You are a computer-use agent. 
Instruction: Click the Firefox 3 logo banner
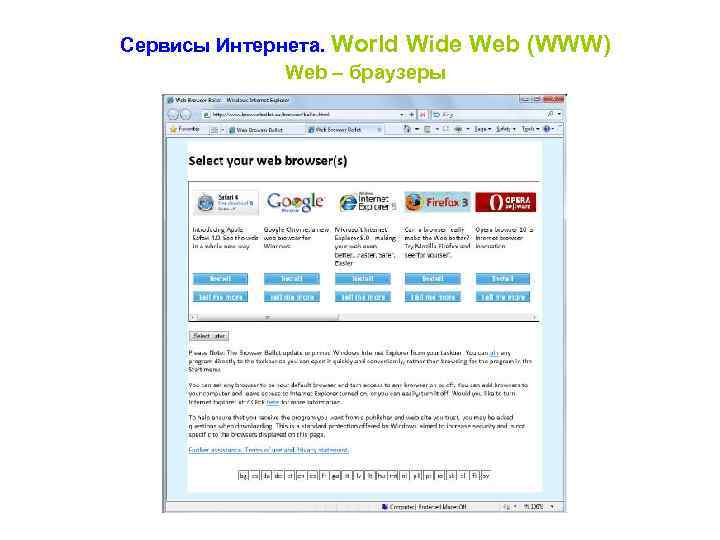tap(437, 202)
